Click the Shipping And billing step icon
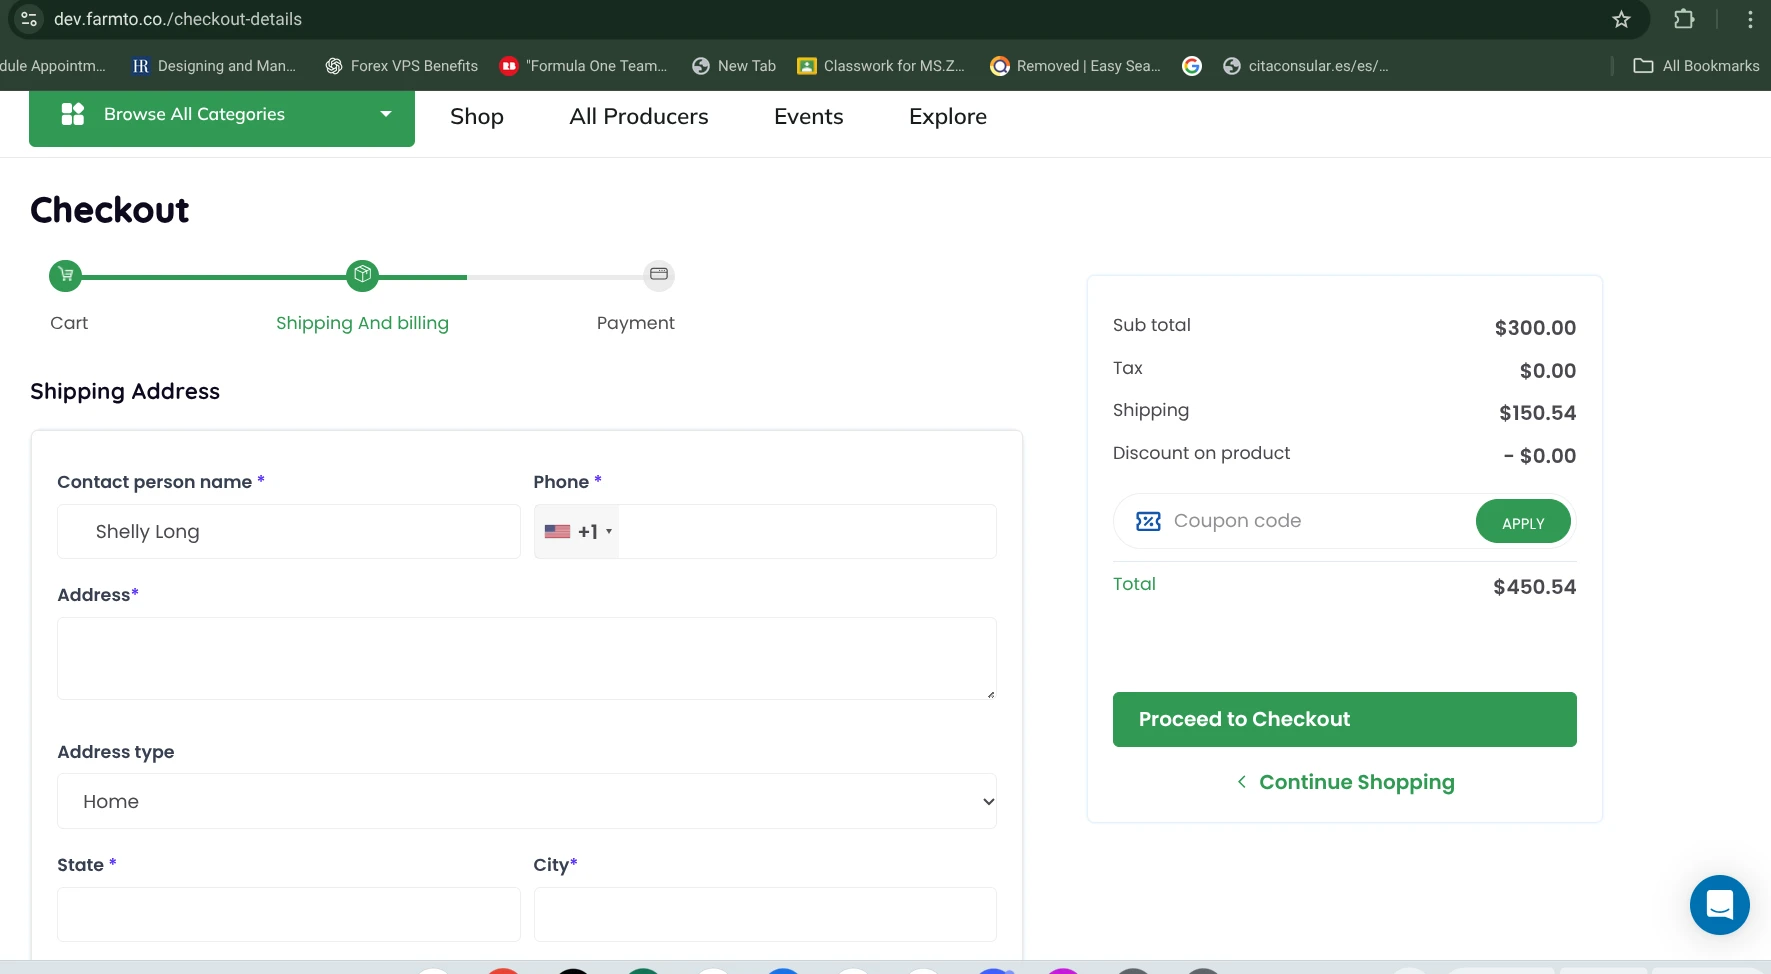 click(x=362, y=275)
